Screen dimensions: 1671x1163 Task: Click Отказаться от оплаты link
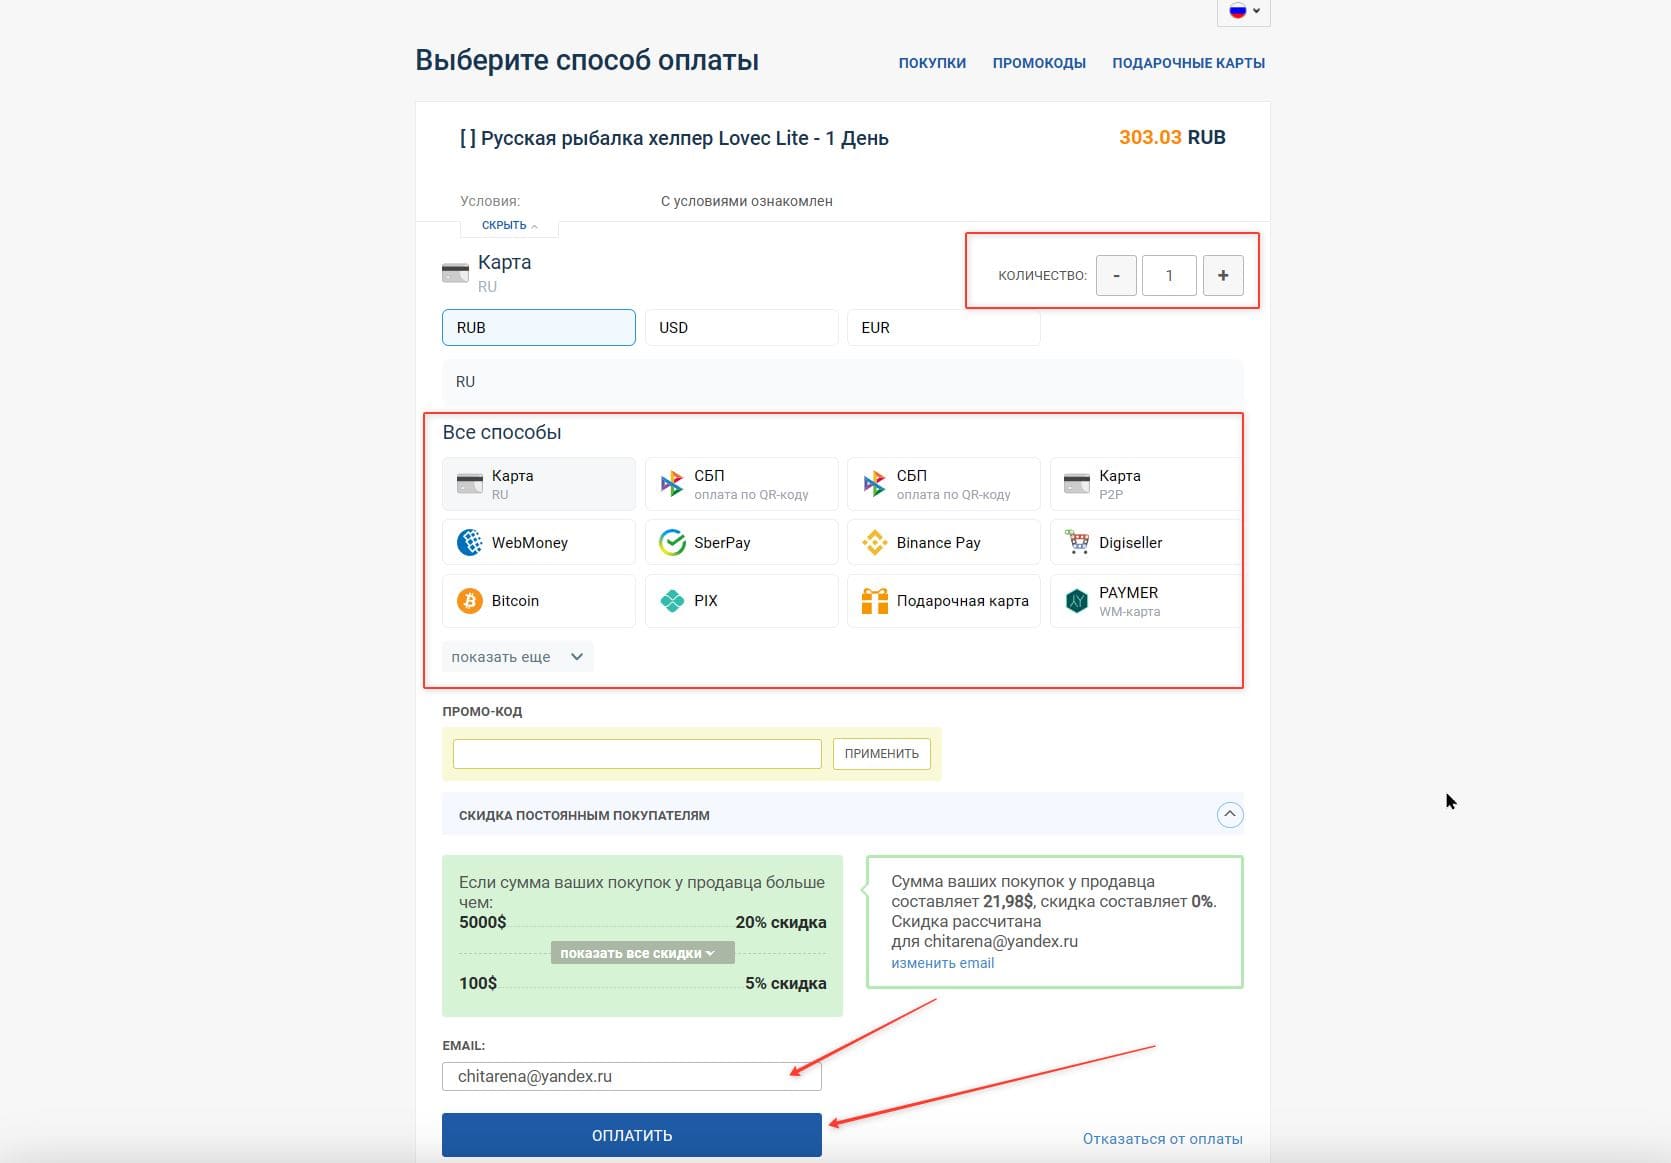pos(1162,1139)
